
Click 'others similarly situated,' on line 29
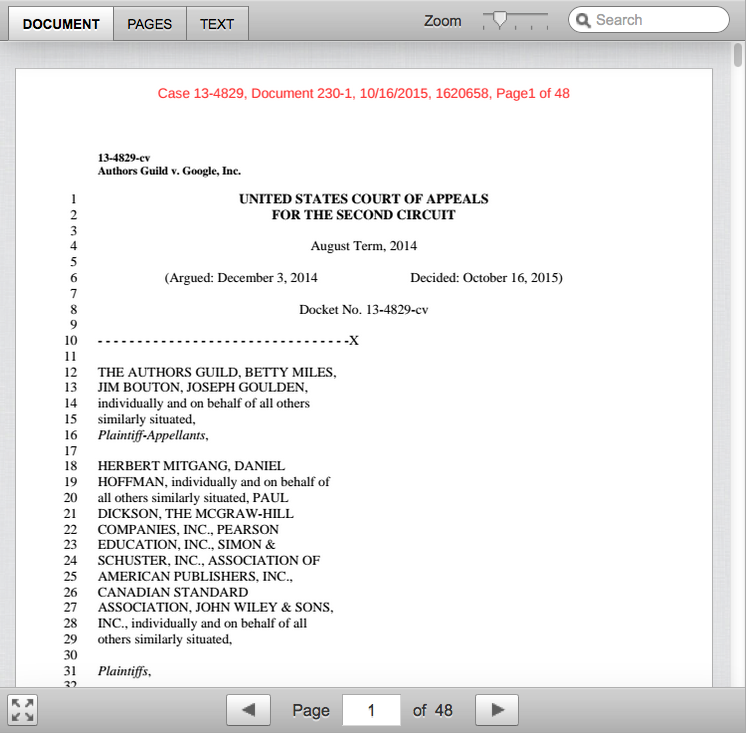[x=165, y=640]
